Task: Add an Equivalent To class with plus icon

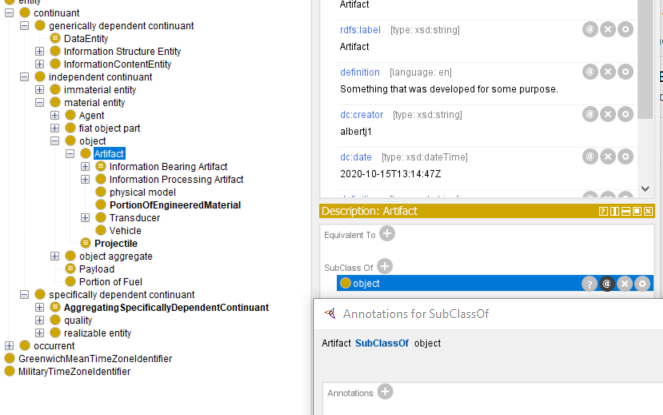Action: click(x=387, y=234)
